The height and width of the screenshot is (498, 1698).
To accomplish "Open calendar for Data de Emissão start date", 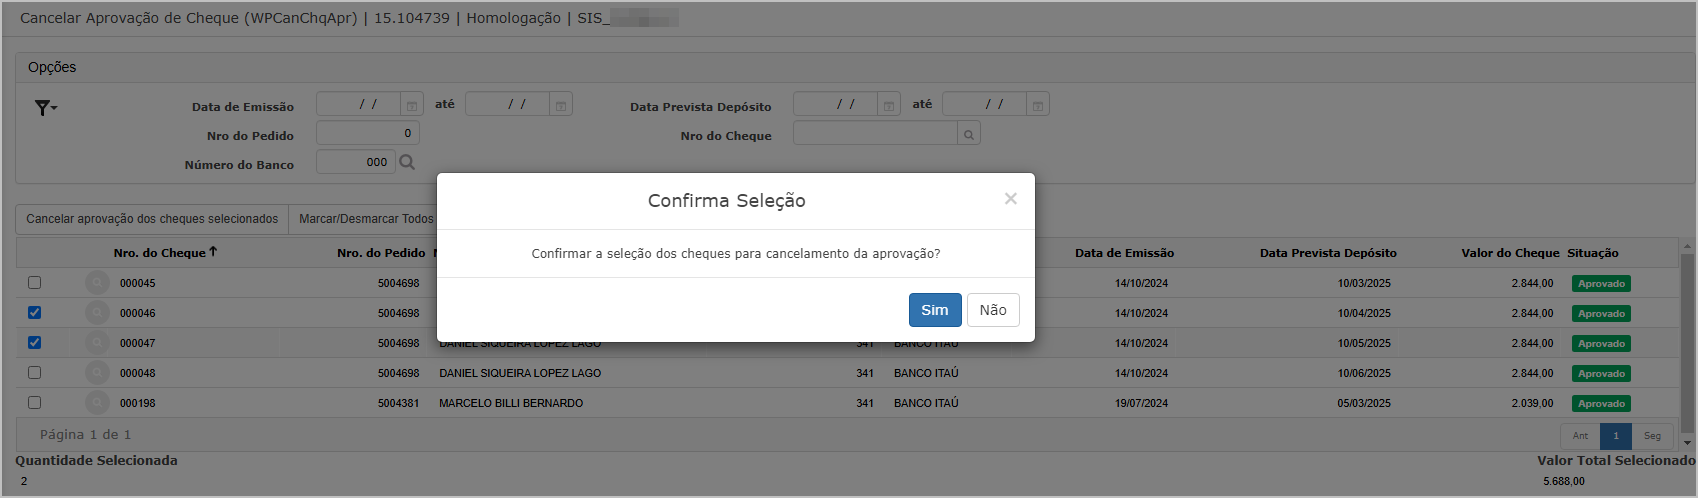I will pos(411,105).
